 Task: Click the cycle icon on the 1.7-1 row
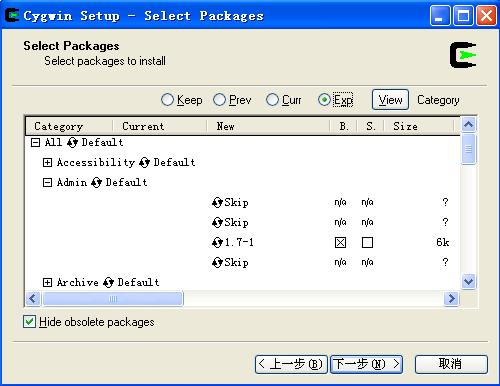(217, 242)
